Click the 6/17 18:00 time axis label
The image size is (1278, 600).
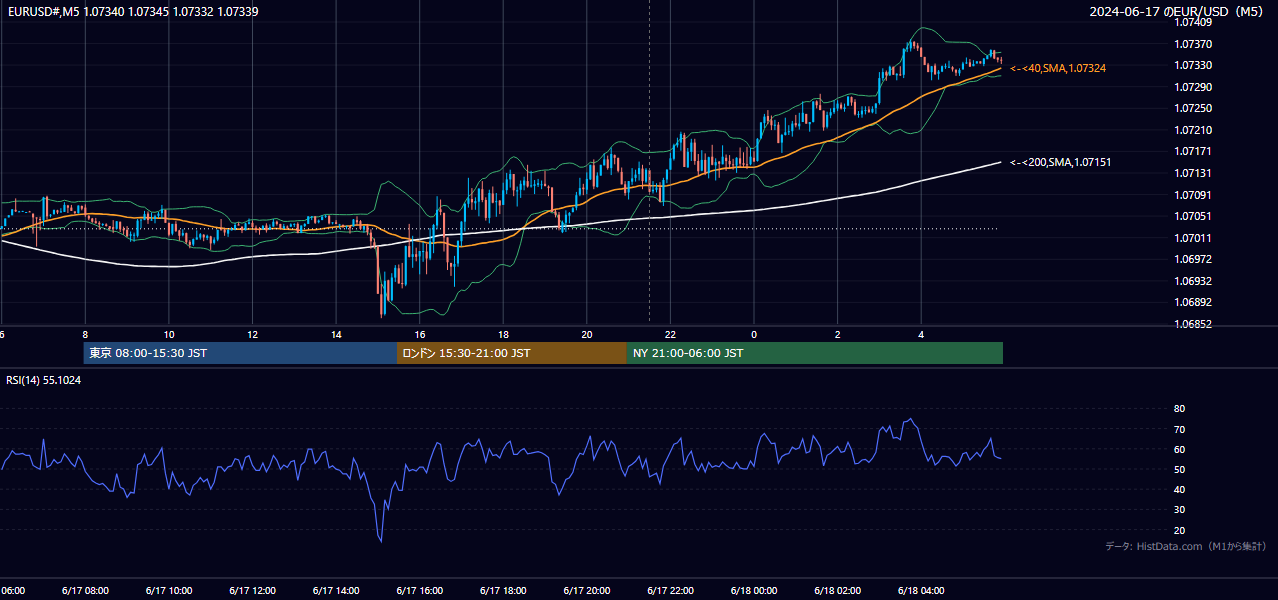tap(503, 590)
